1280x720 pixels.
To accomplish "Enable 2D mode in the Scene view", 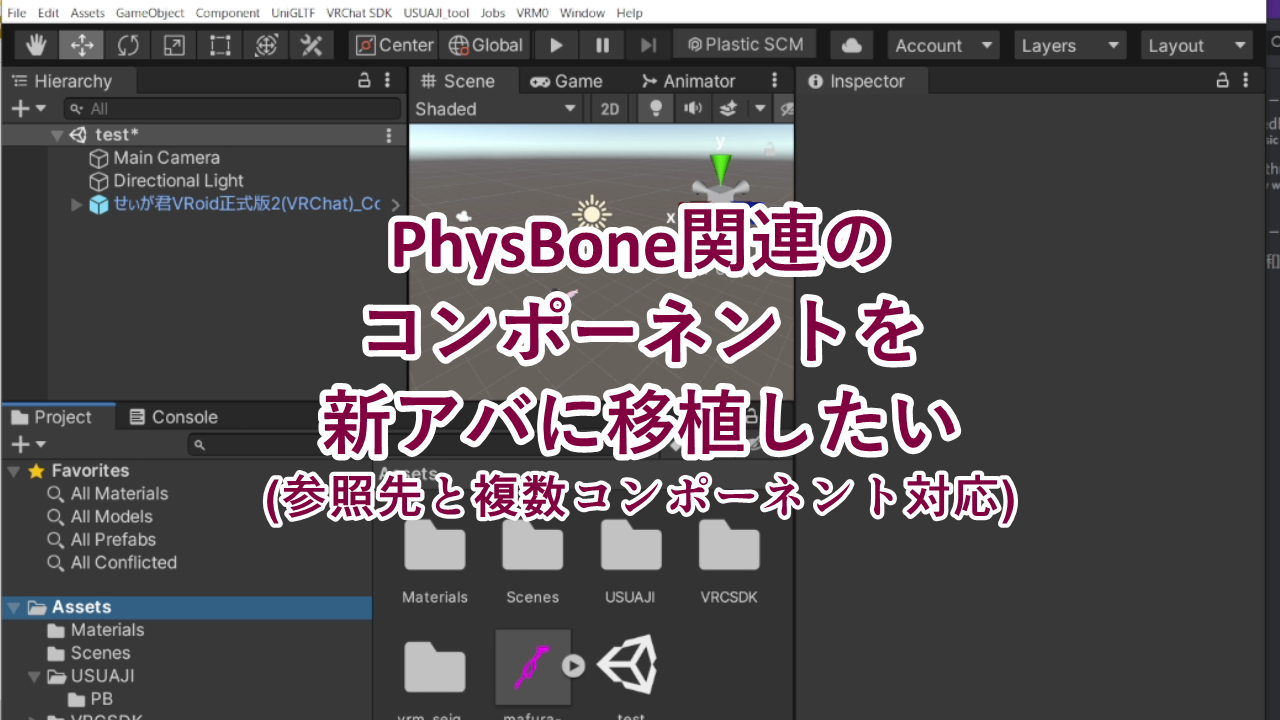I will pyautogui.click(x=609, y=108).
